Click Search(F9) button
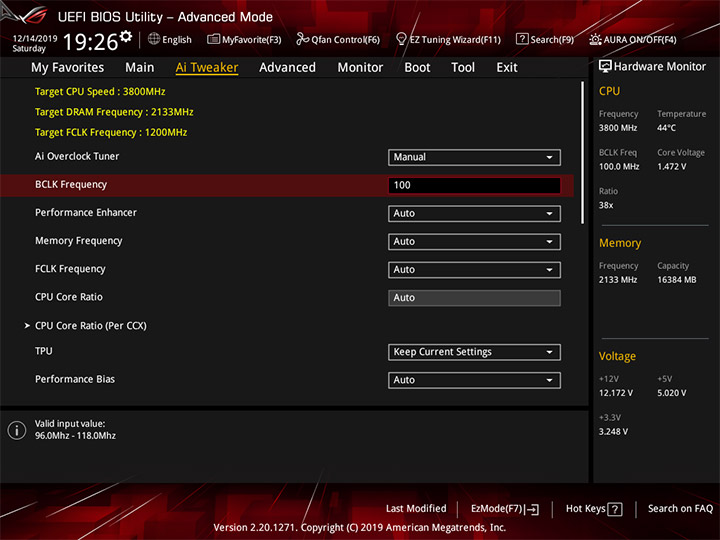Screen dimensions: 720x540 (x=545, y=39)
